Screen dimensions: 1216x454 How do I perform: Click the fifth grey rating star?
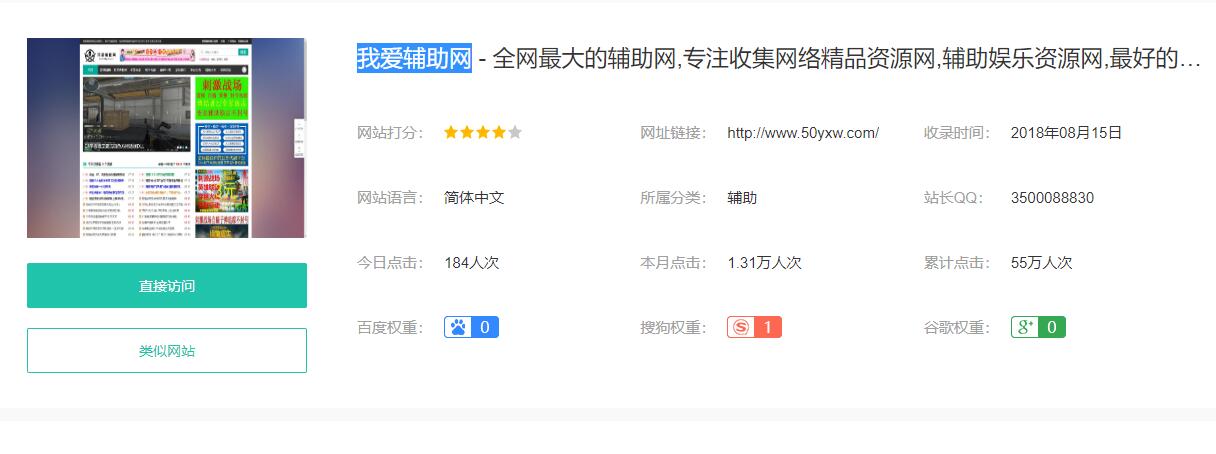[x=515, y=132]
